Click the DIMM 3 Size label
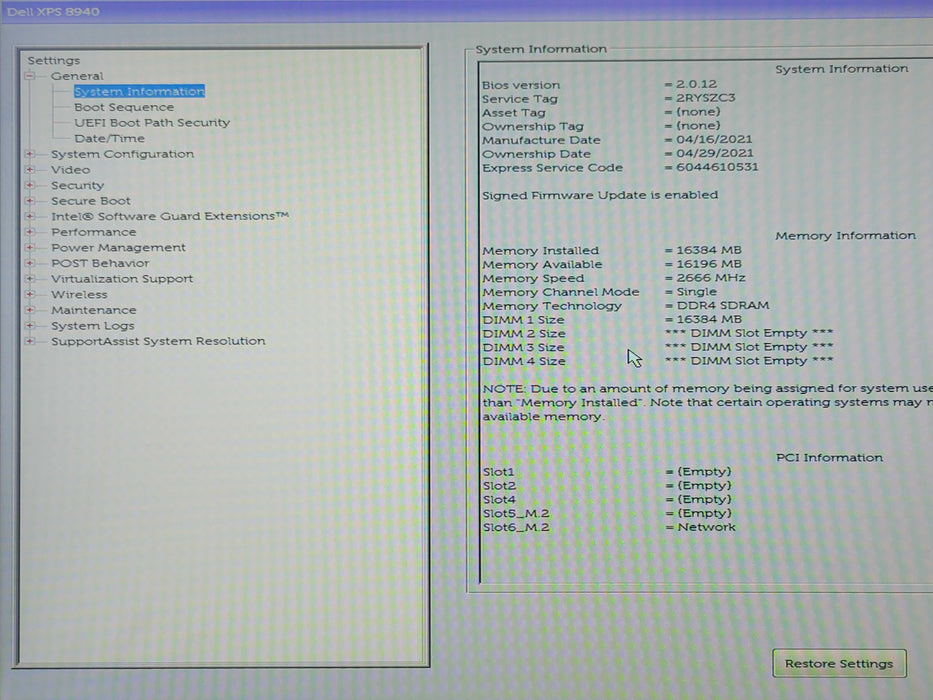Screen dimensions: 933x700 click(523, 347)
